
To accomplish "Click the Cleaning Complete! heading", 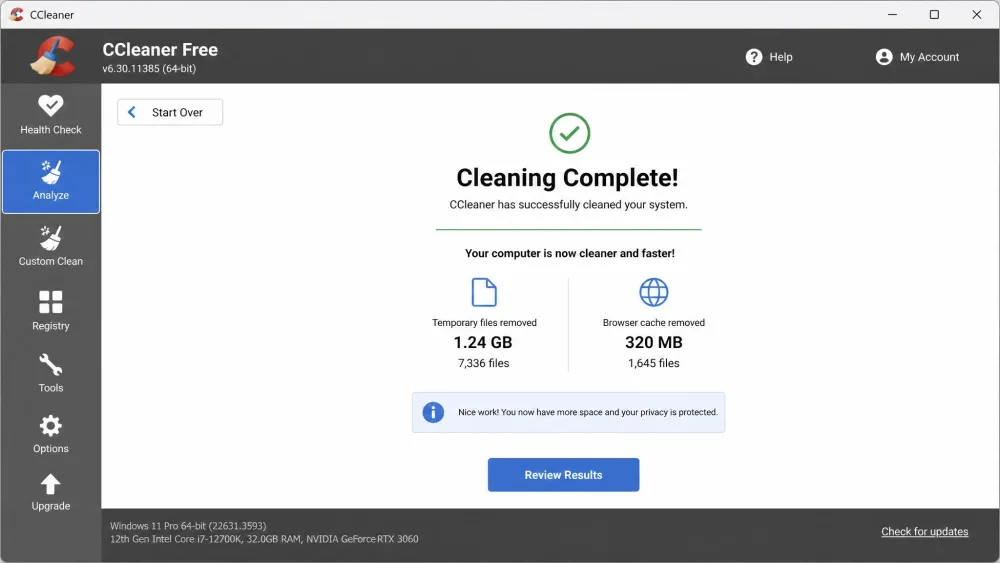I will click(568, 177).
